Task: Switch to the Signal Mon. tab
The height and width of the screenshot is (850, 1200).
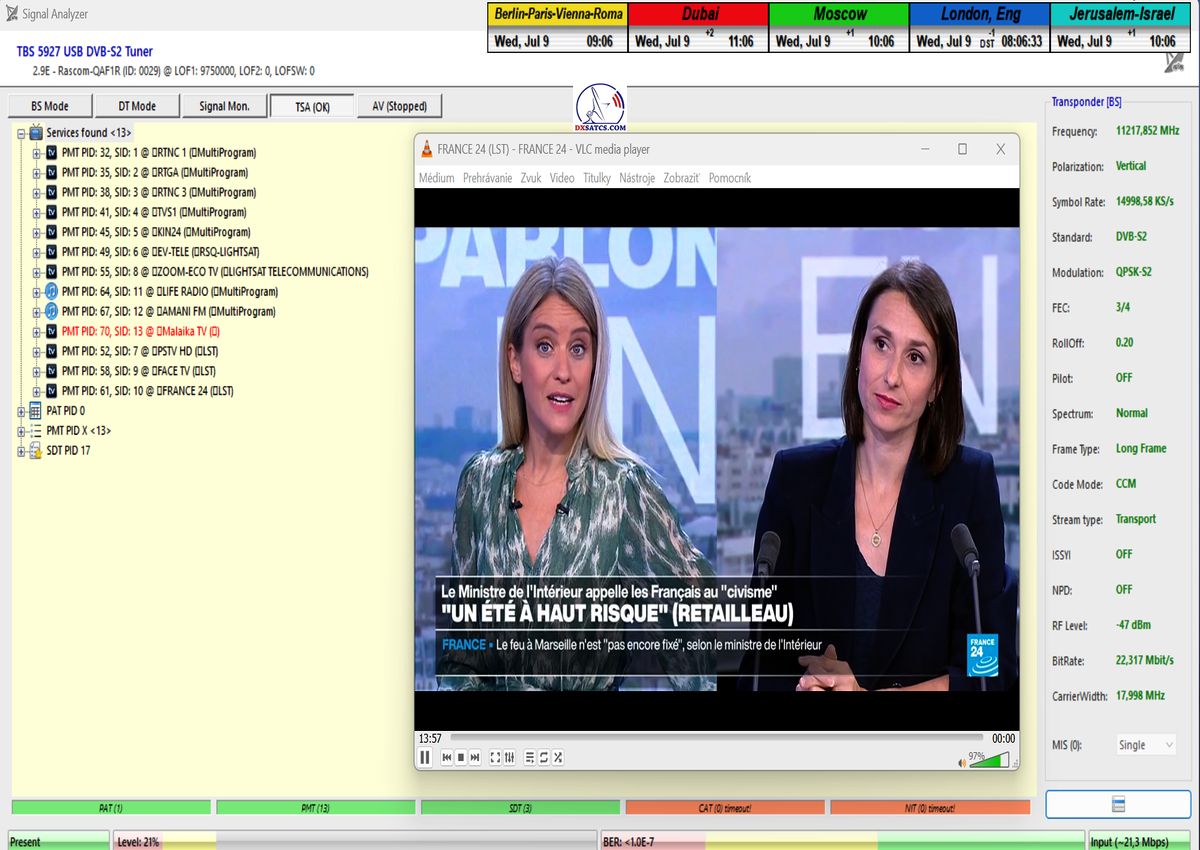Action: coord(225,106)
